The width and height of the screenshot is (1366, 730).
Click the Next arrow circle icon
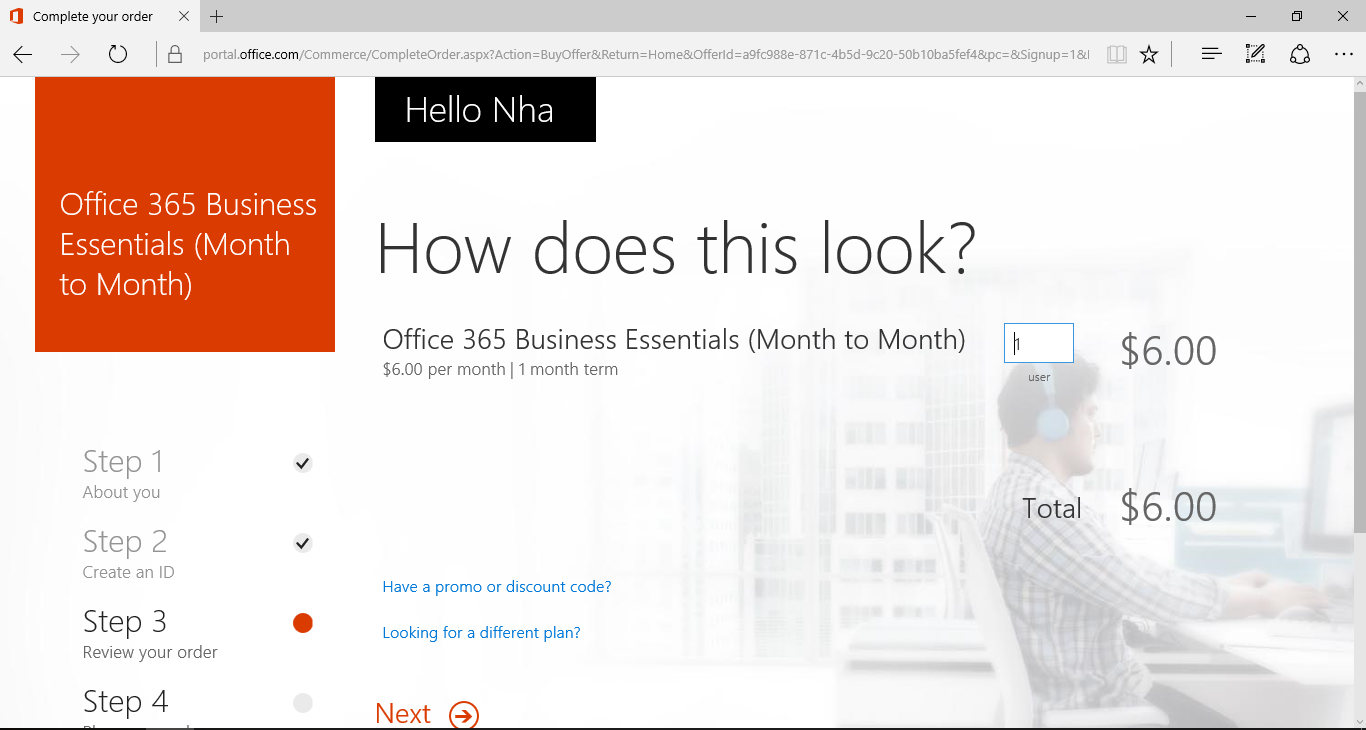[464, 715]
